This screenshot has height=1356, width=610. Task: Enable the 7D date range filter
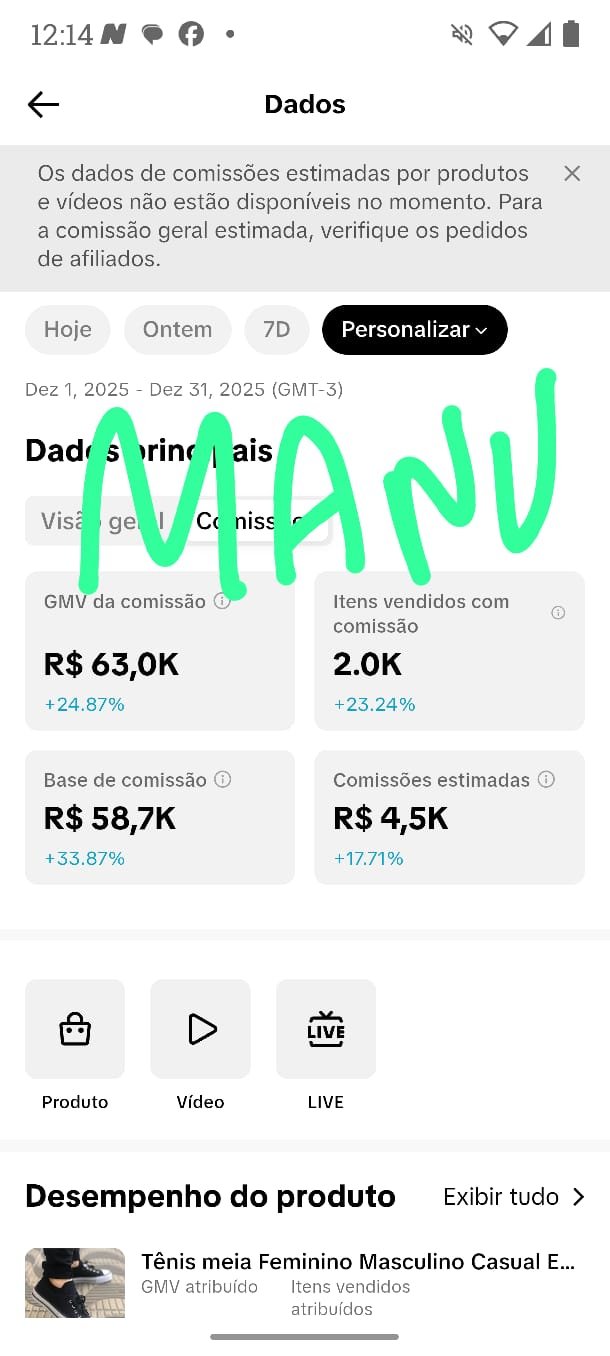coord(277,329)
